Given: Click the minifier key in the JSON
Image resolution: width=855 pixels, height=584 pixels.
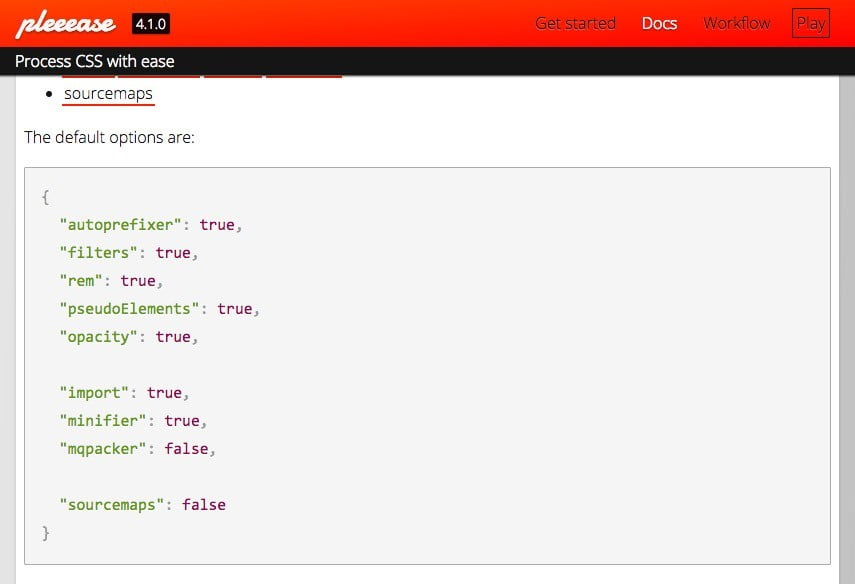Looking at the screenshot, I should point(102,420).
